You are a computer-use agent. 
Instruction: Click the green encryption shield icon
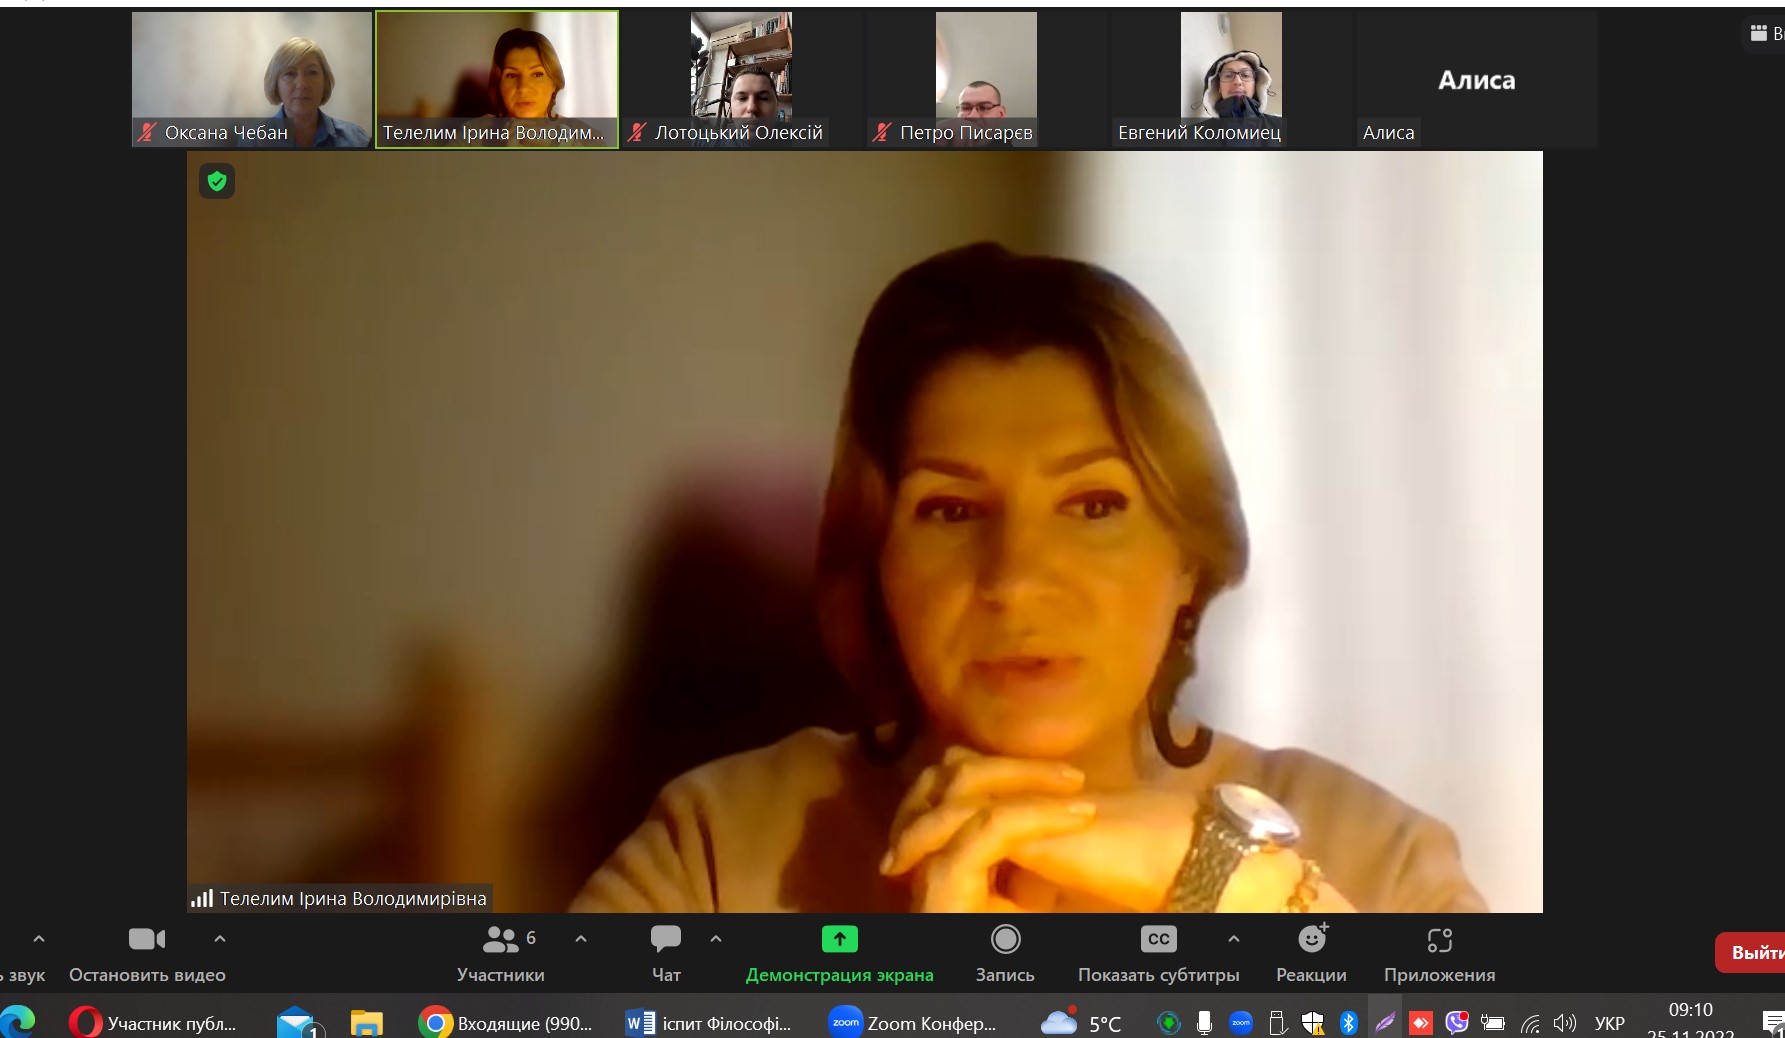(x=217, y=181)
